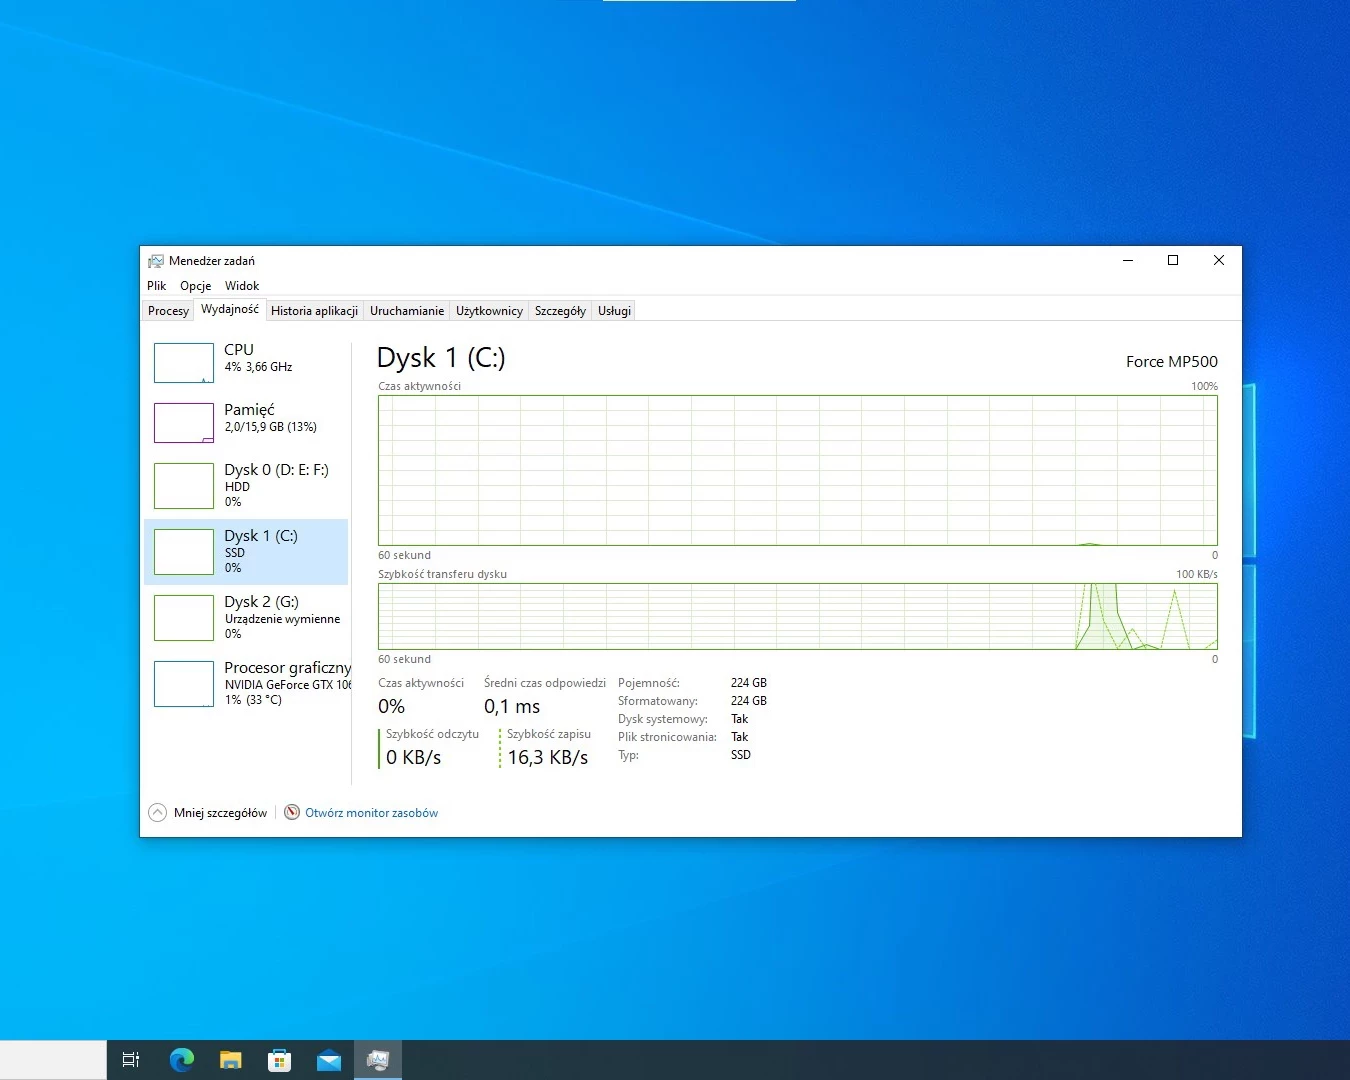This screenshot has width=1350, height=1080.
Task: Click the Pojemność 224 GB value
Action: (749, 683)
